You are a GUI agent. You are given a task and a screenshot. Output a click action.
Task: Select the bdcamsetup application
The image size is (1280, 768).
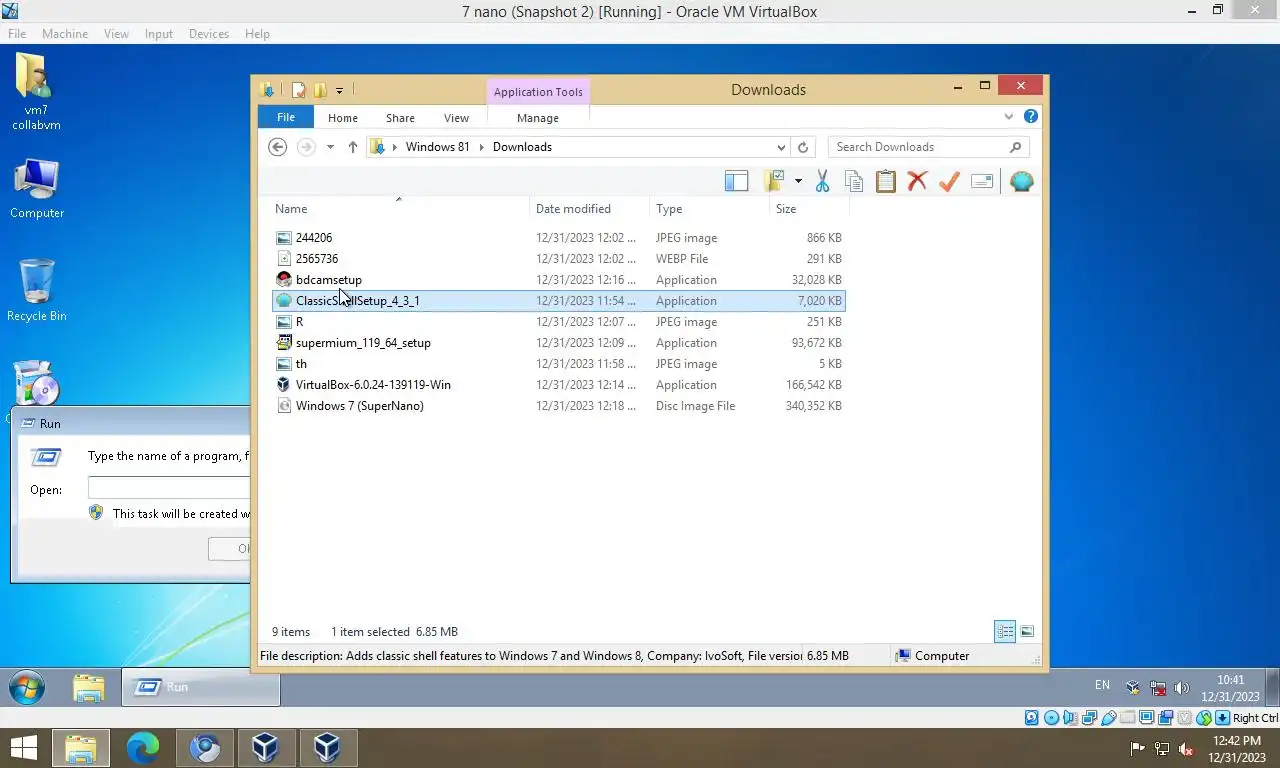click(558, 280)
